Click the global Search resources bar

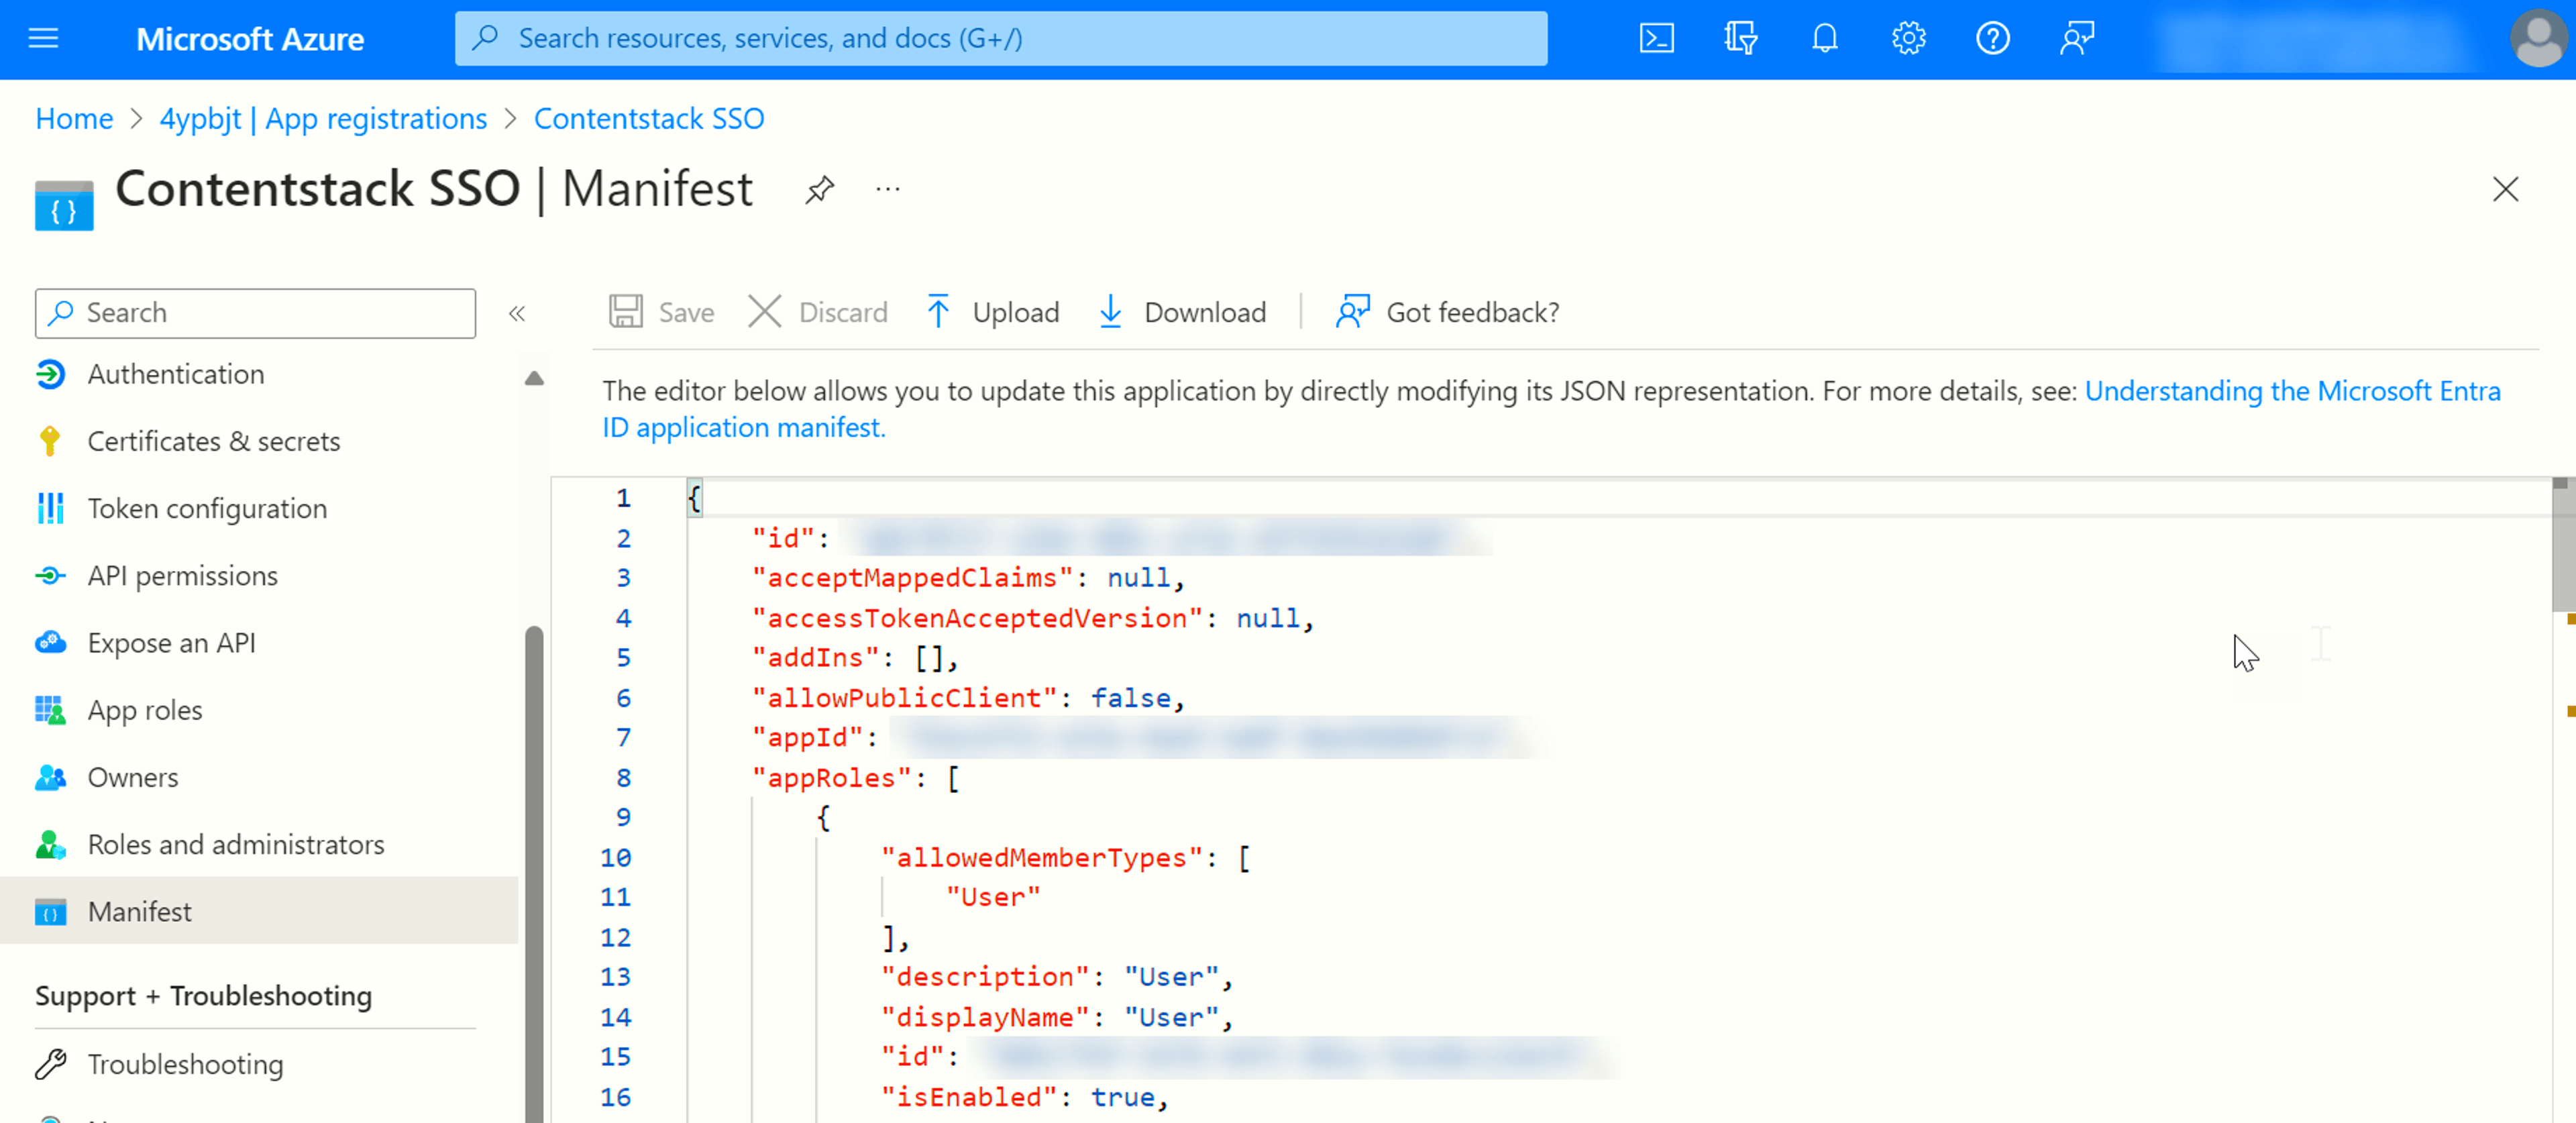click(x=1000, y=38)
